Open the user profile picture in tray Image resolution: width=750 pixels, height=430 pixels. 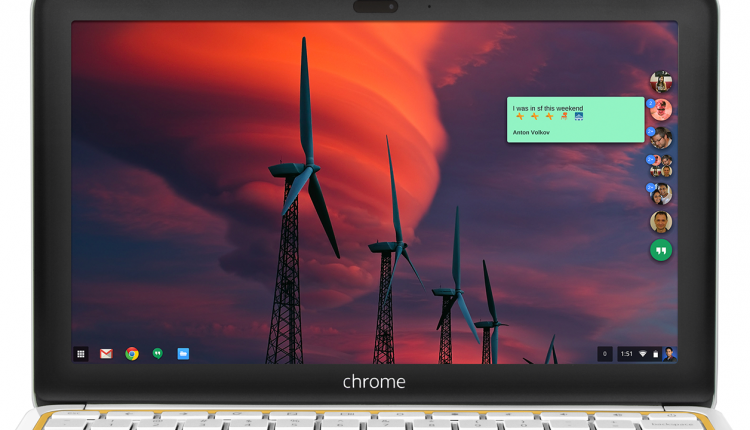coord(669,354)
